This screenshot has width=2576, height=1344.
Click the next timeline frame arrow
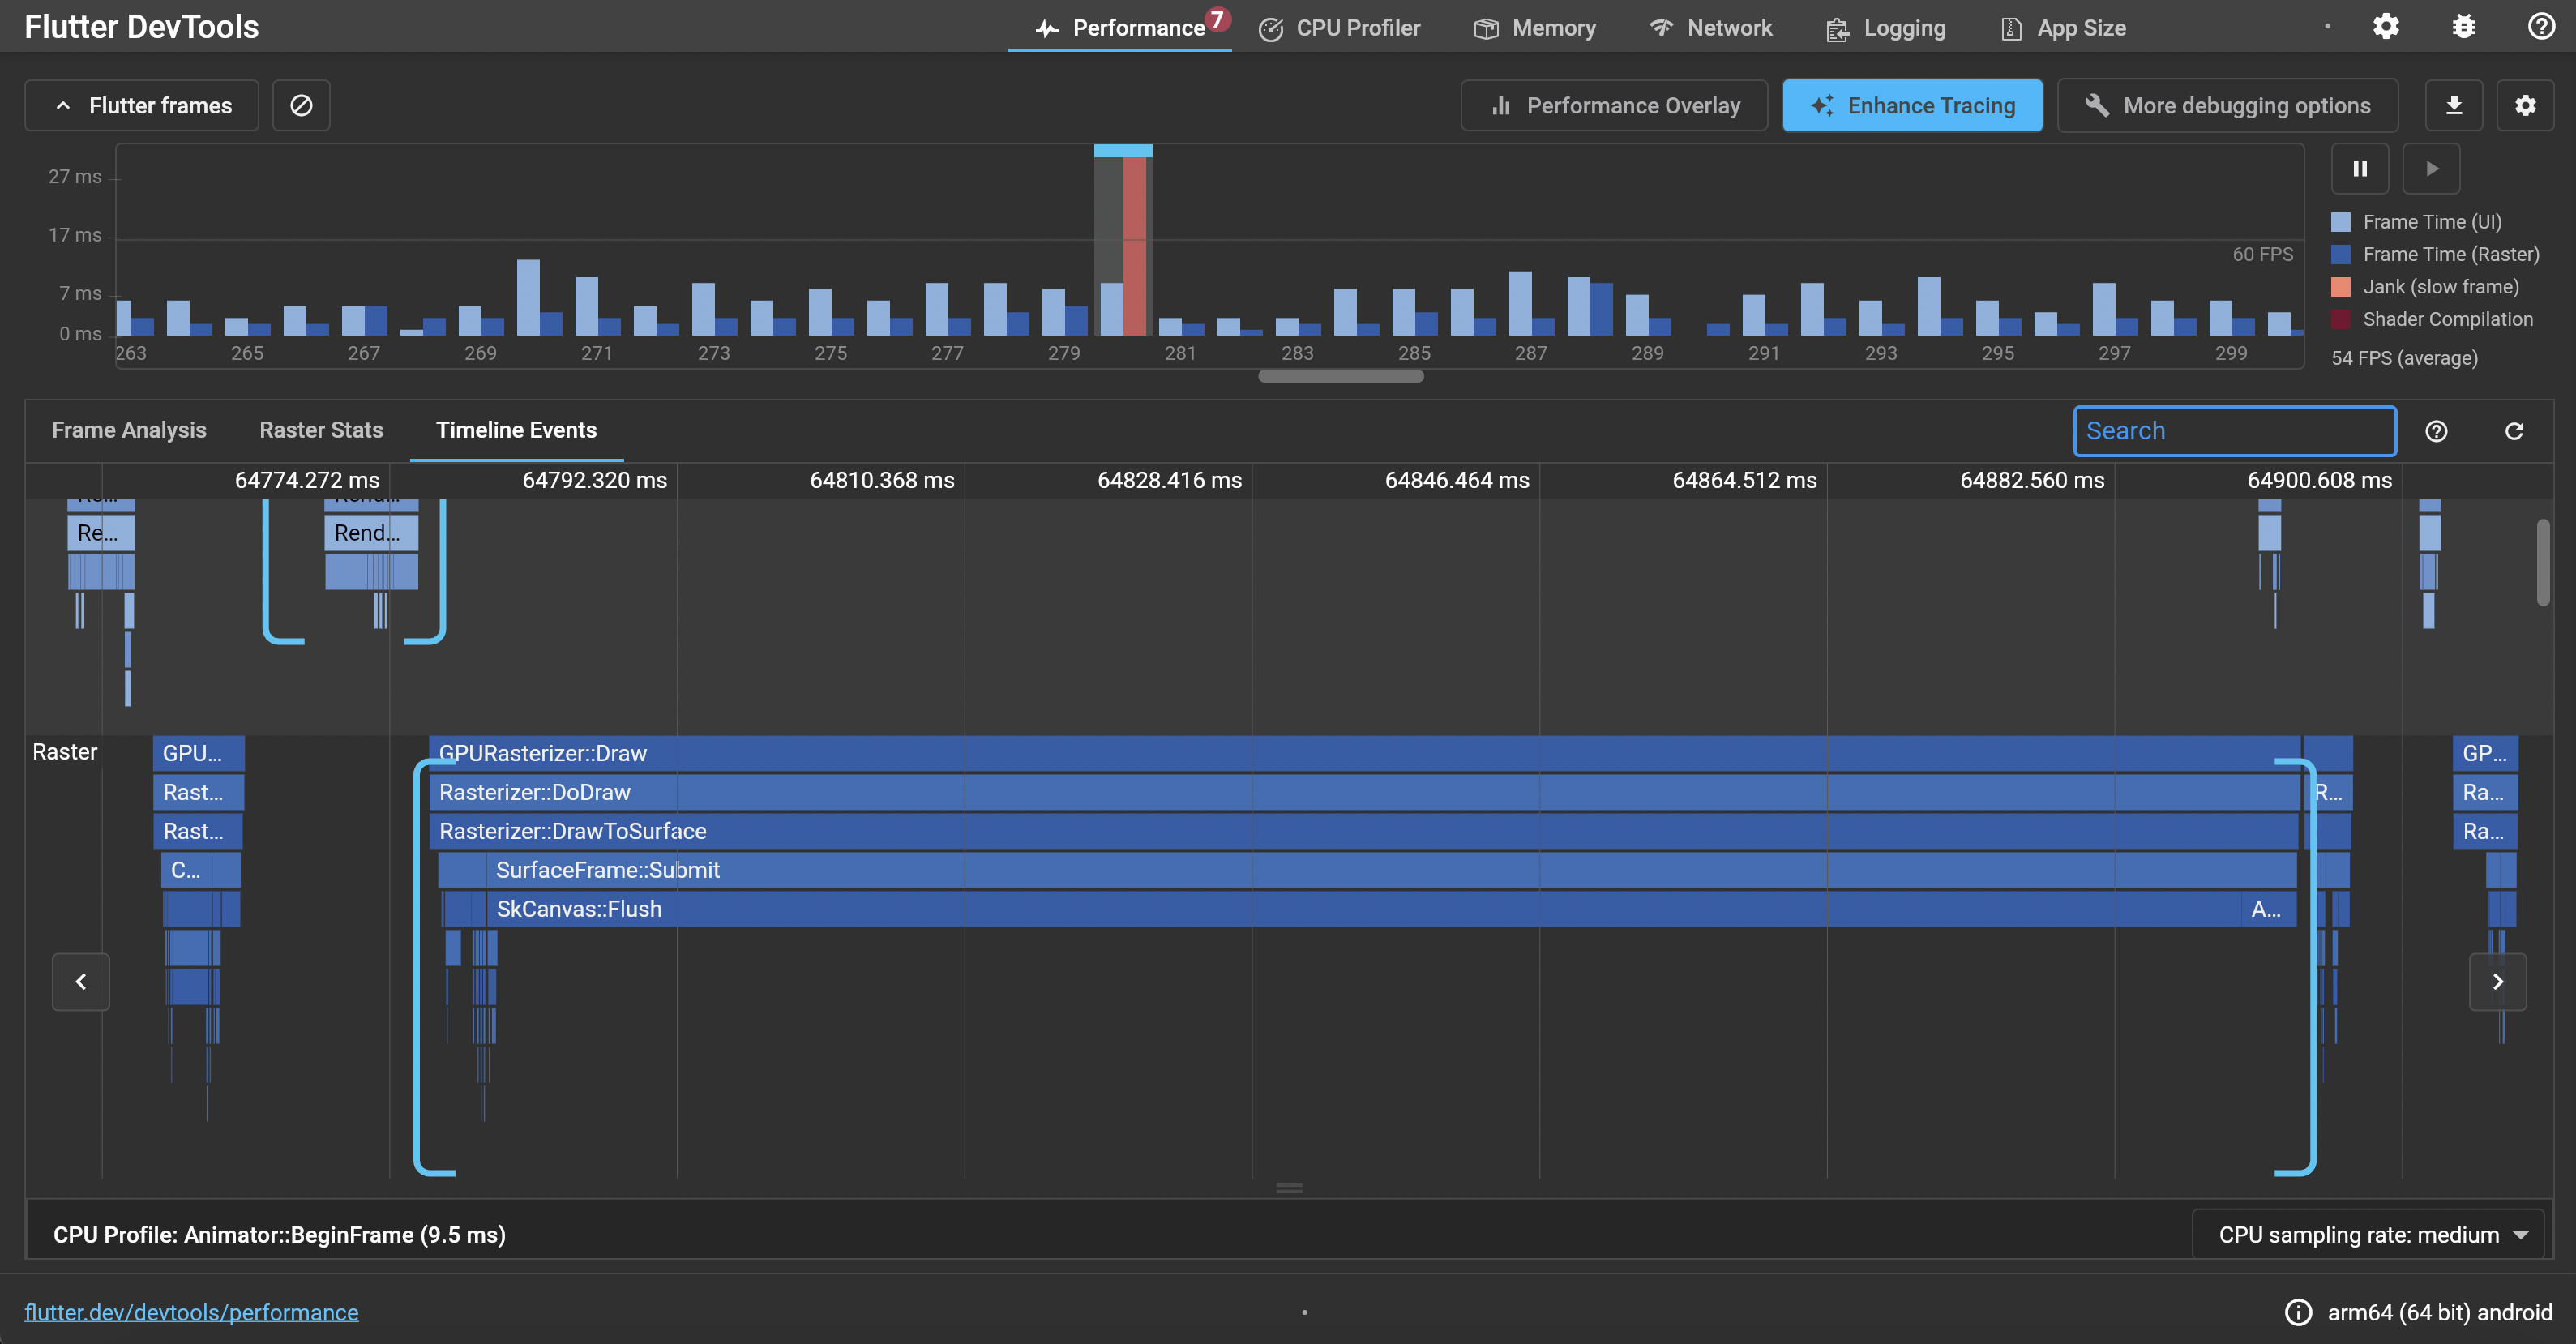(2497, 982)
